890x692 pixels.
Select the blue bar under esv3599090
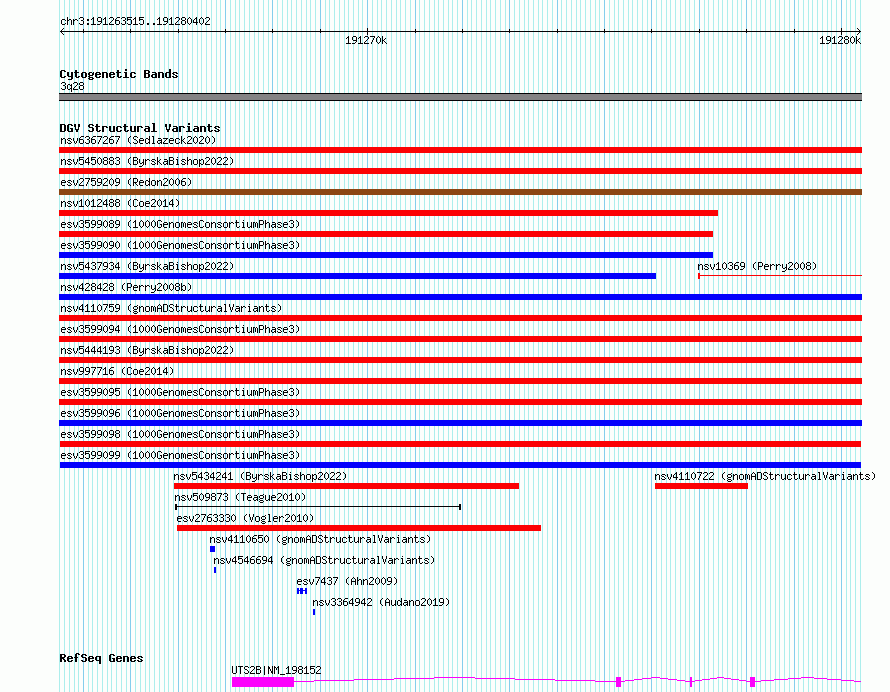click(x=386, y=255)
